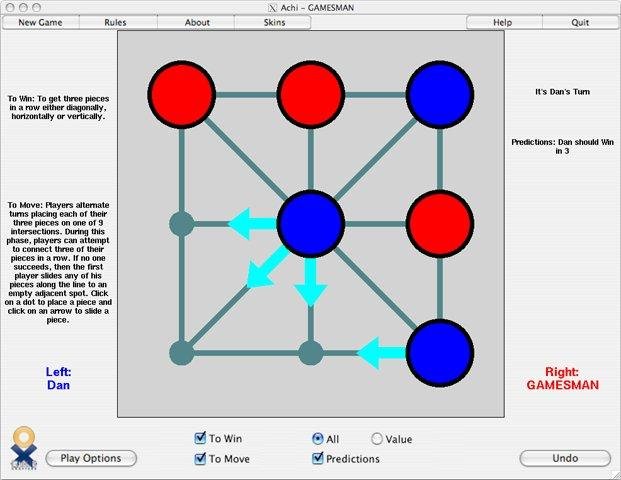Click the red piece at top-middle
The height and width of the screenshot is (480, 621).
[x=310, y=95]
